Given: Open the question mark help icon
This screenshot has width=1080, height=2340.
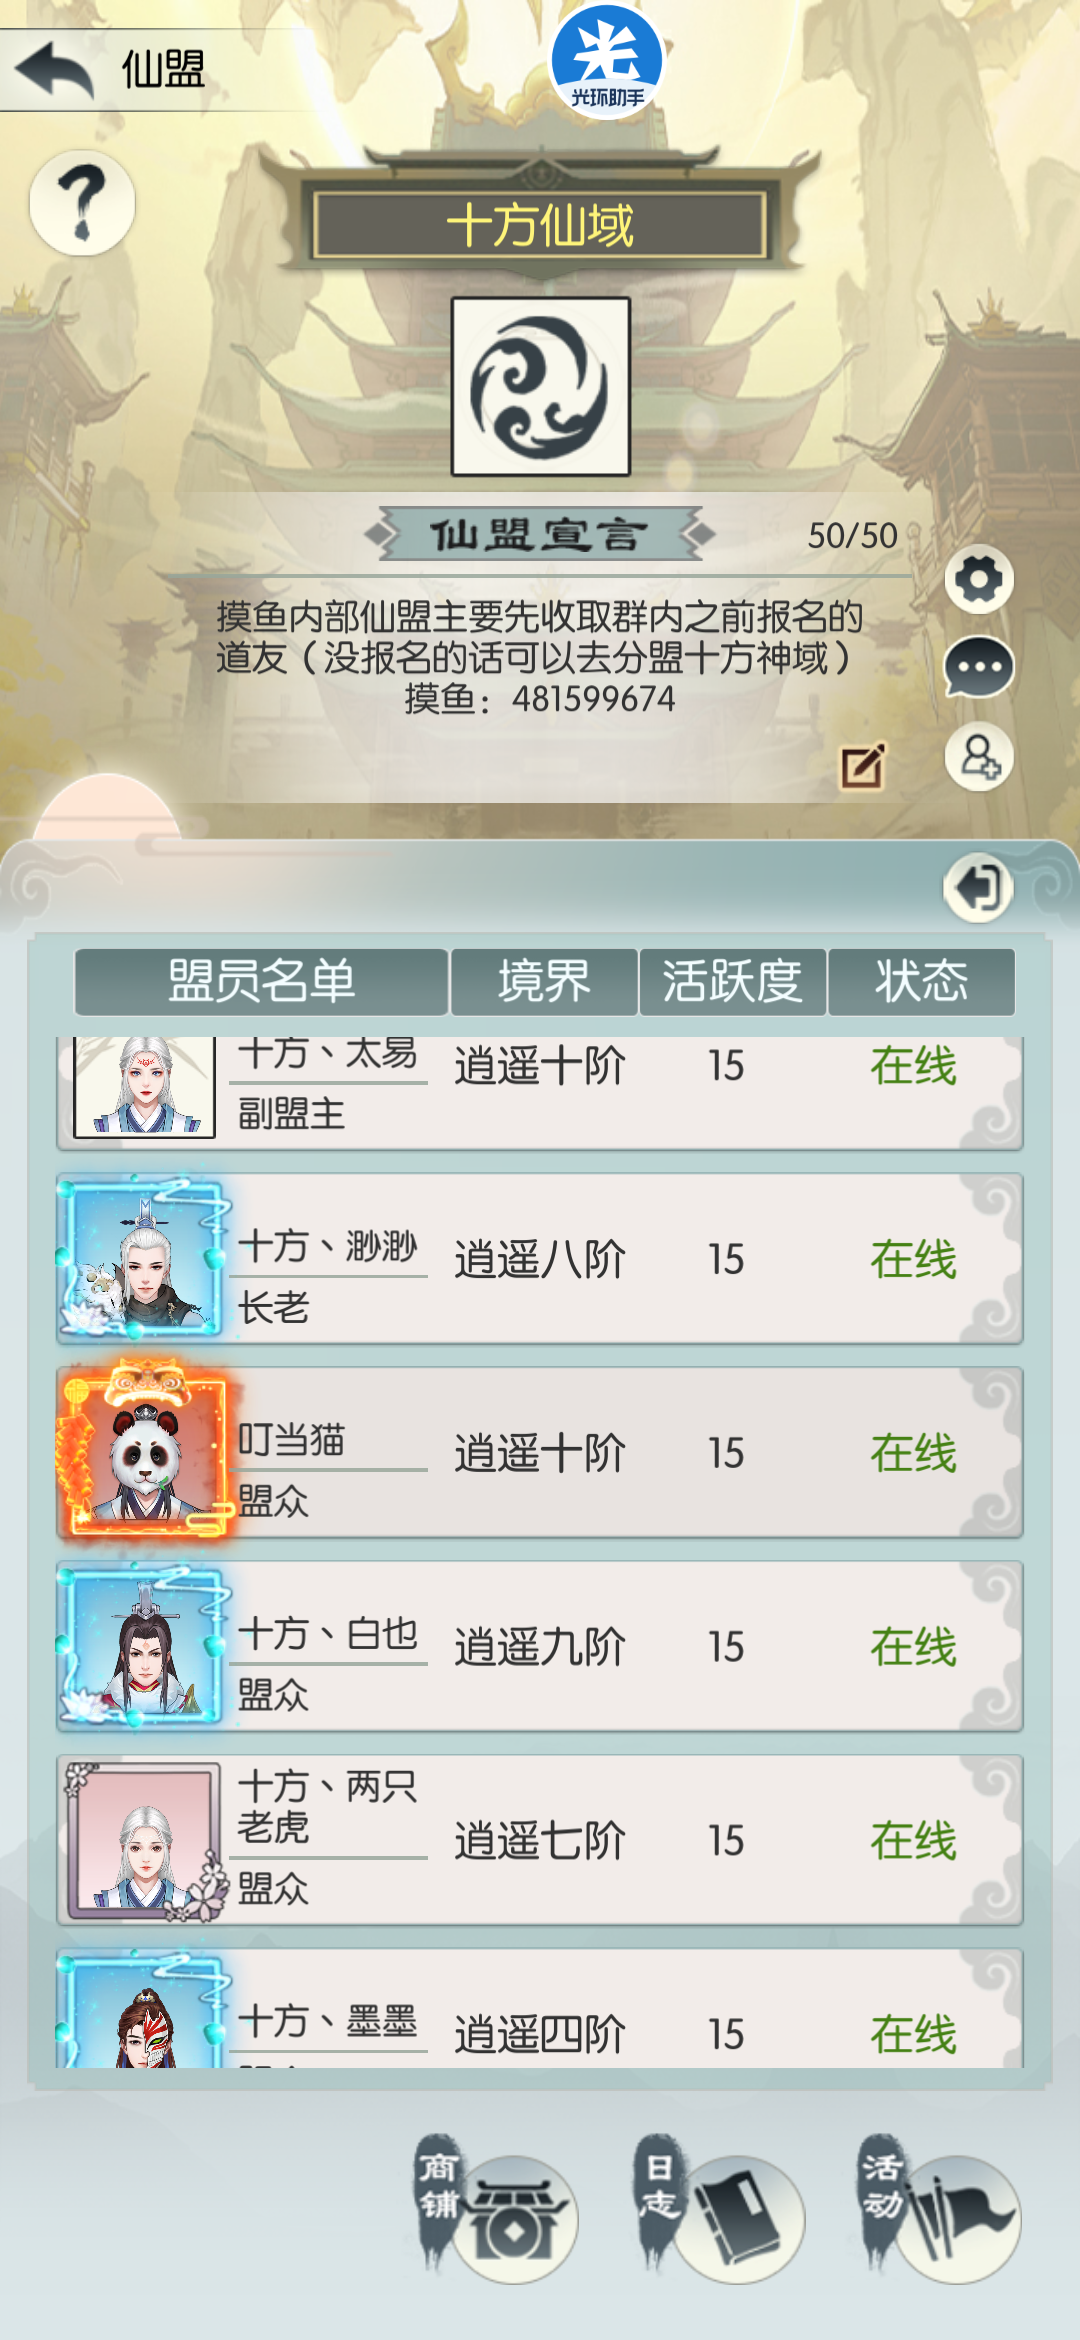Looking at the screenshot, I should click(82, 203).
